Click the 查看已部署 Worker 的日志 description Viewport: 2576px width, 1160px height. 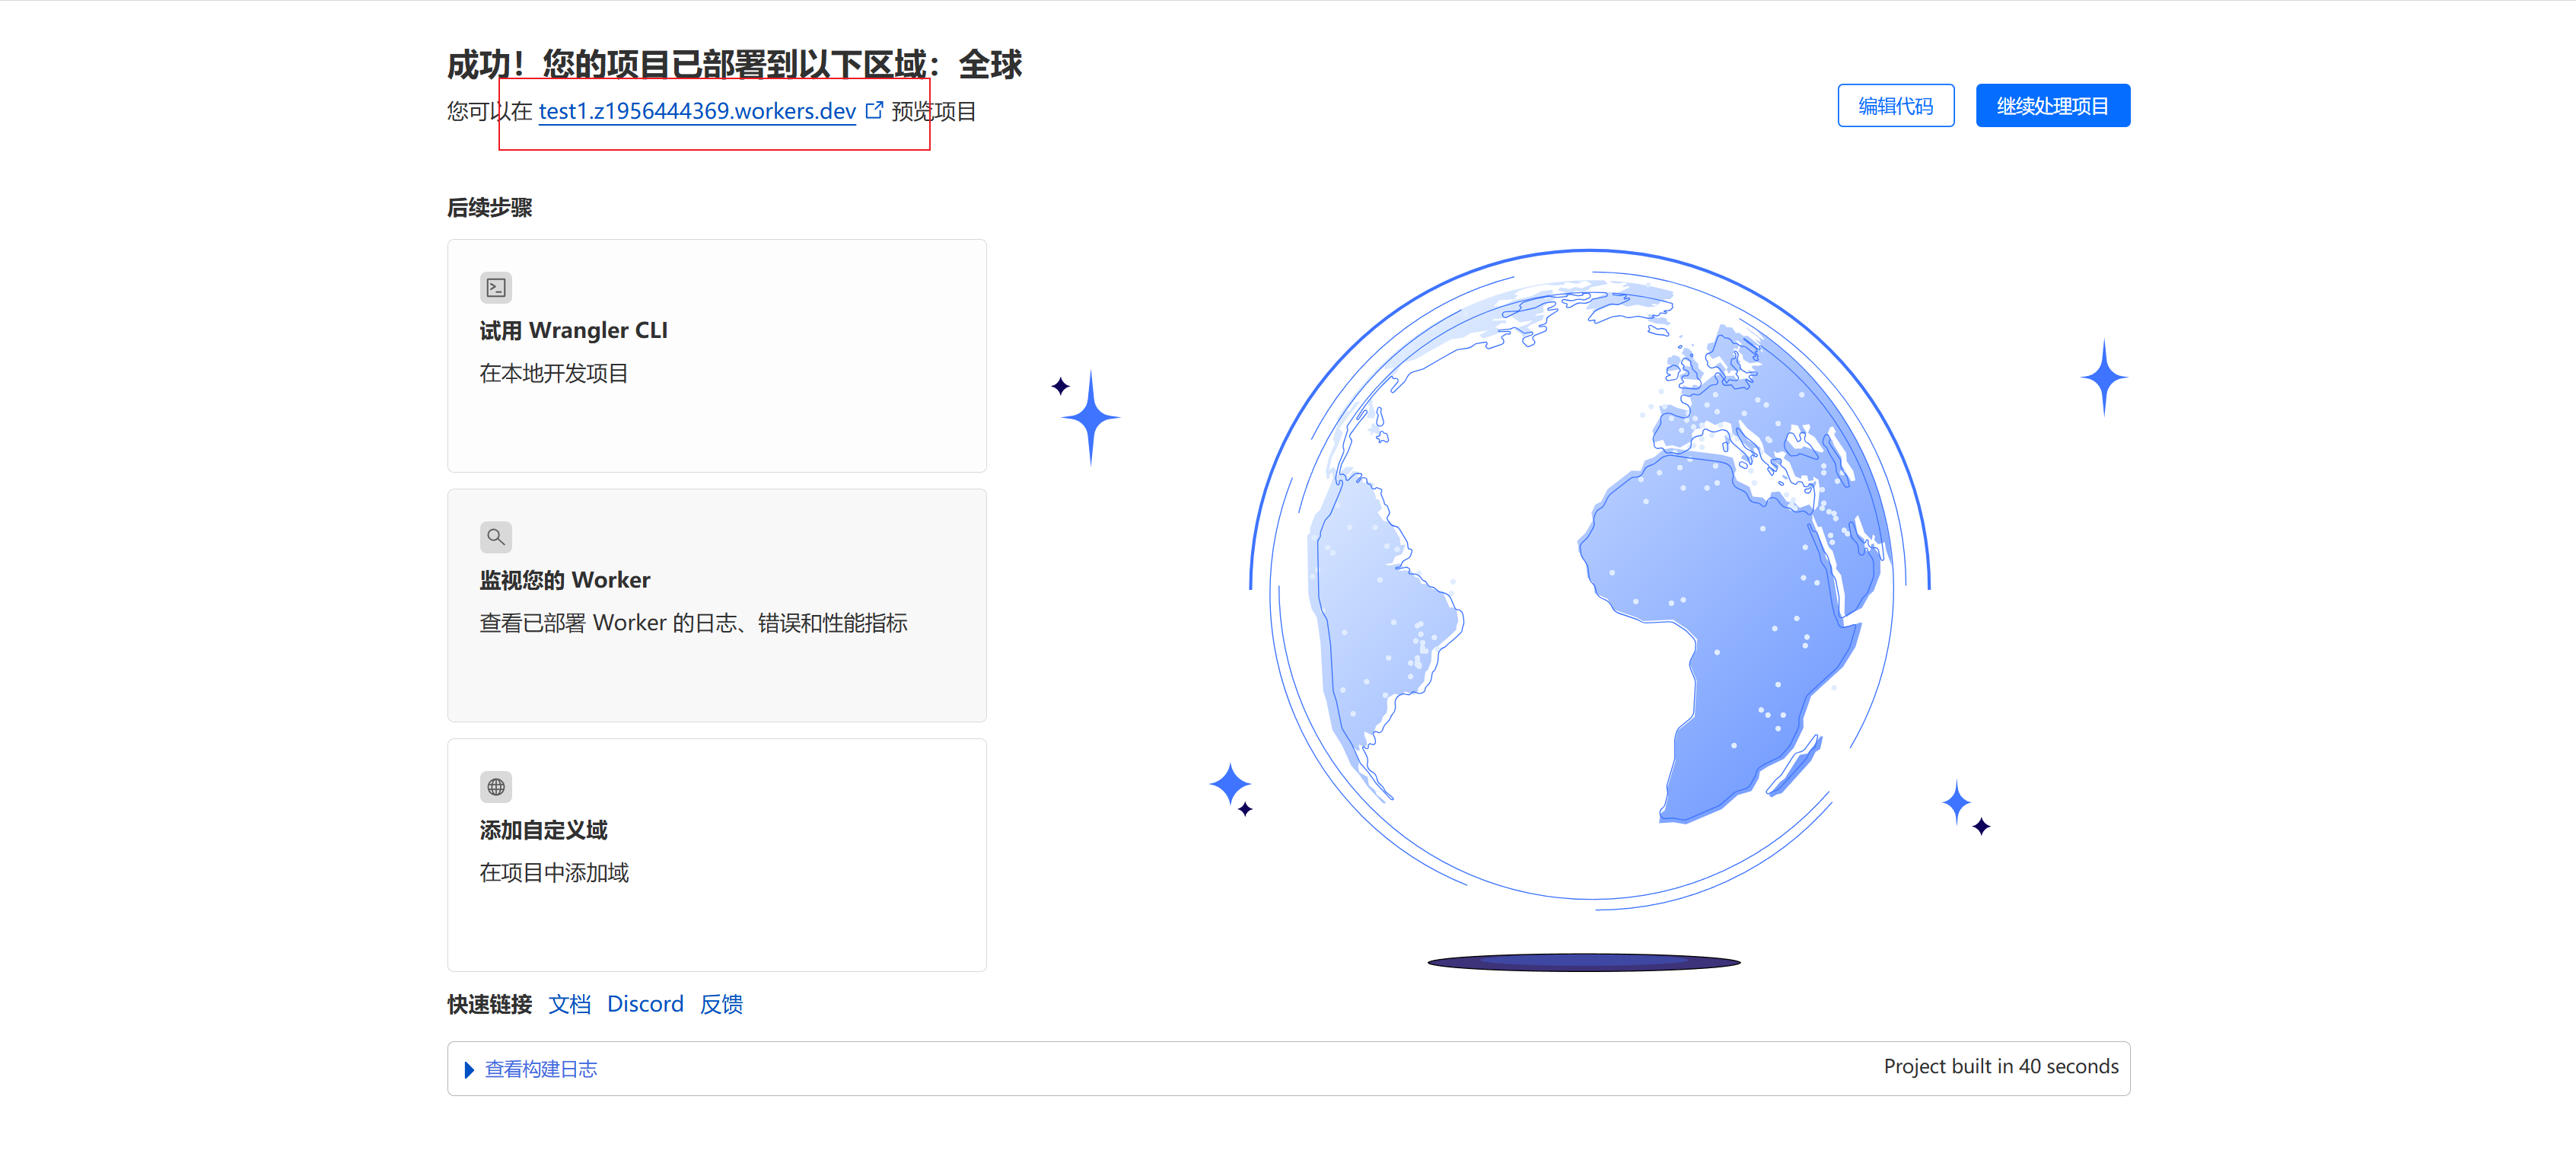pos(693,623)
